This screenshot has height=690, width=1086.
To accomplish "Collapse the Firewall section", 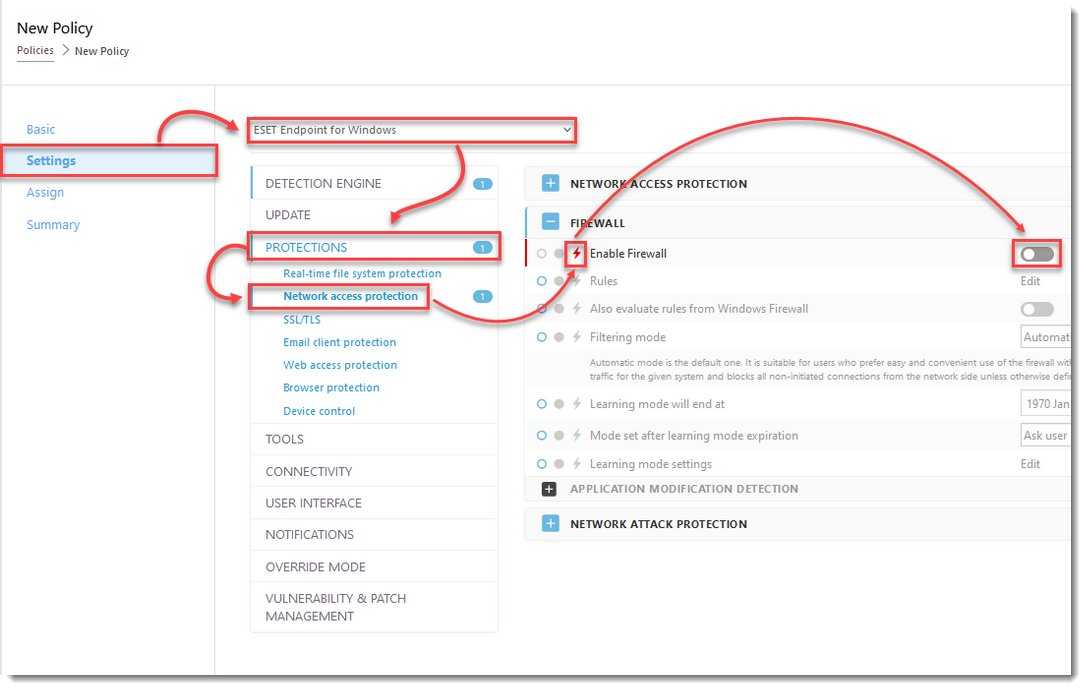I will tap(550, 222).
